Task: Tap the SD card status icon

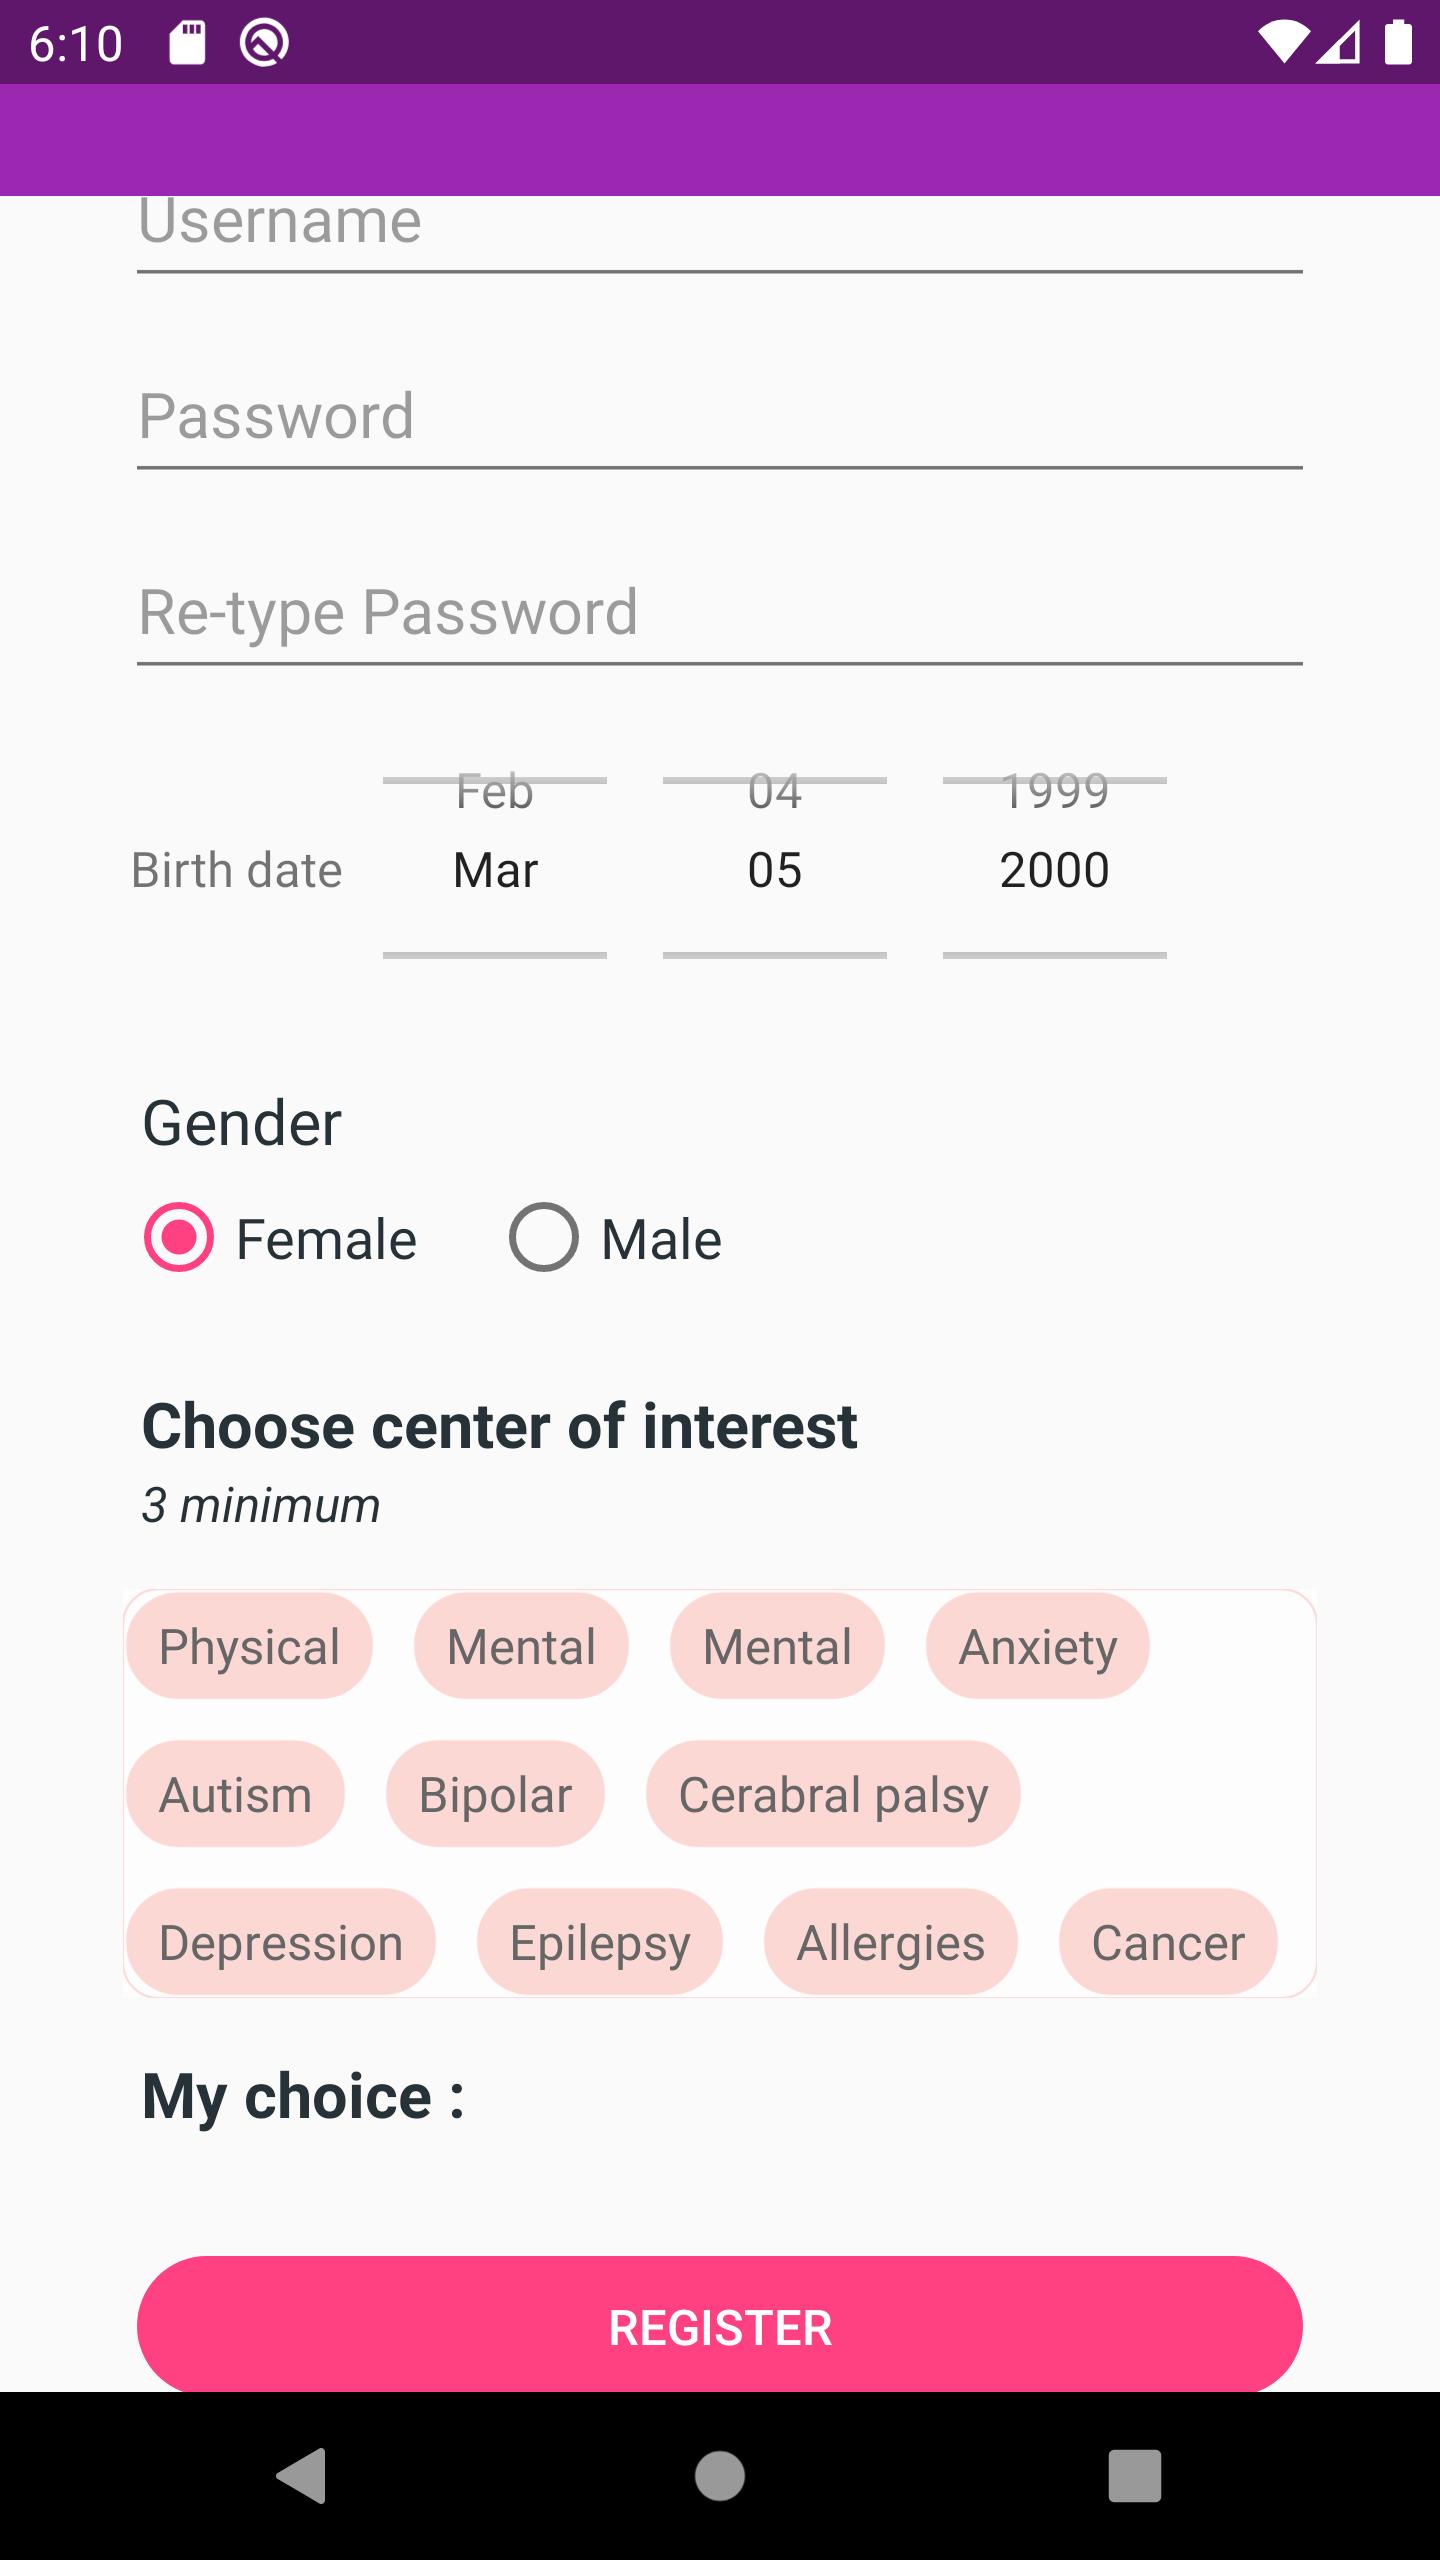Action: (187, 43)
